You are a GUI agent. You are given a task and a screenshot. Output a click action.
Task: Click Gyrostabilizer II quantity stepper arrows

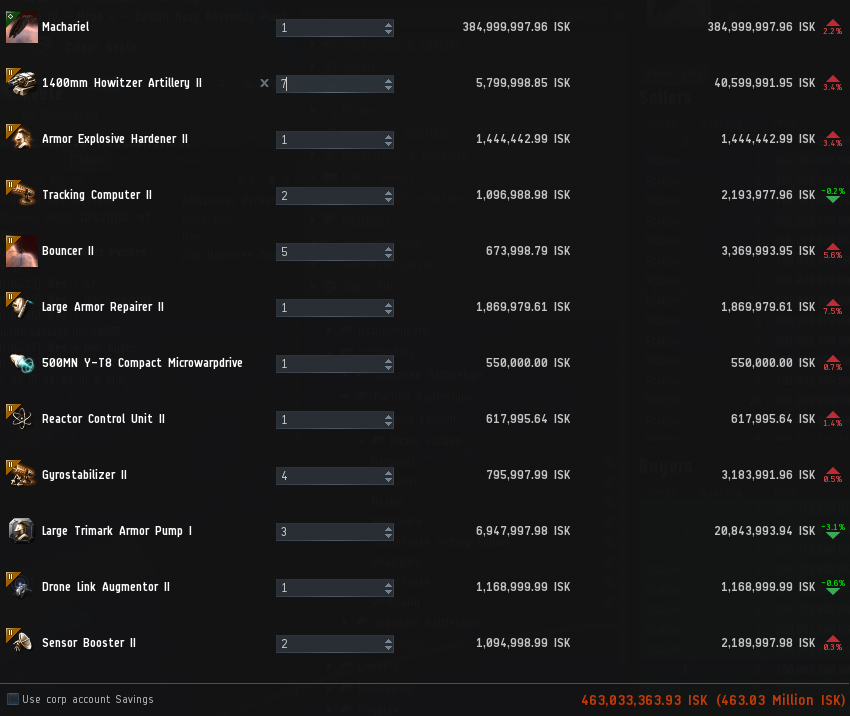(x=388, y=476)
